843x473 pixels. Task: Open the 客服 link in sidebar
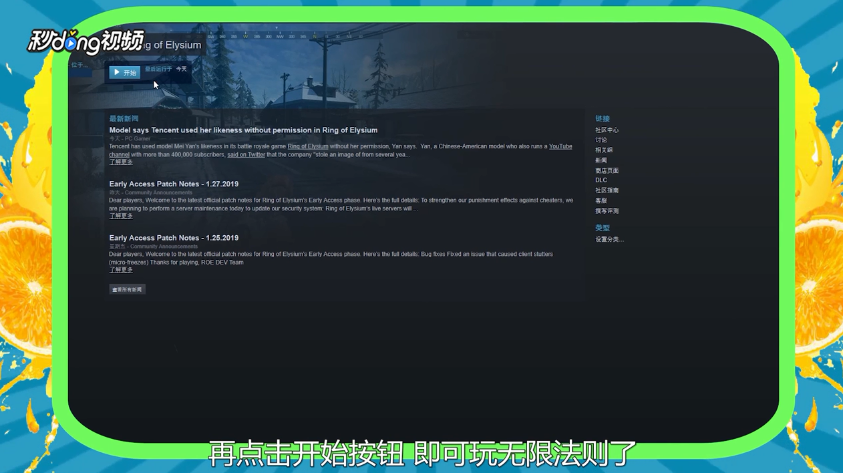(x=601, y=200)
